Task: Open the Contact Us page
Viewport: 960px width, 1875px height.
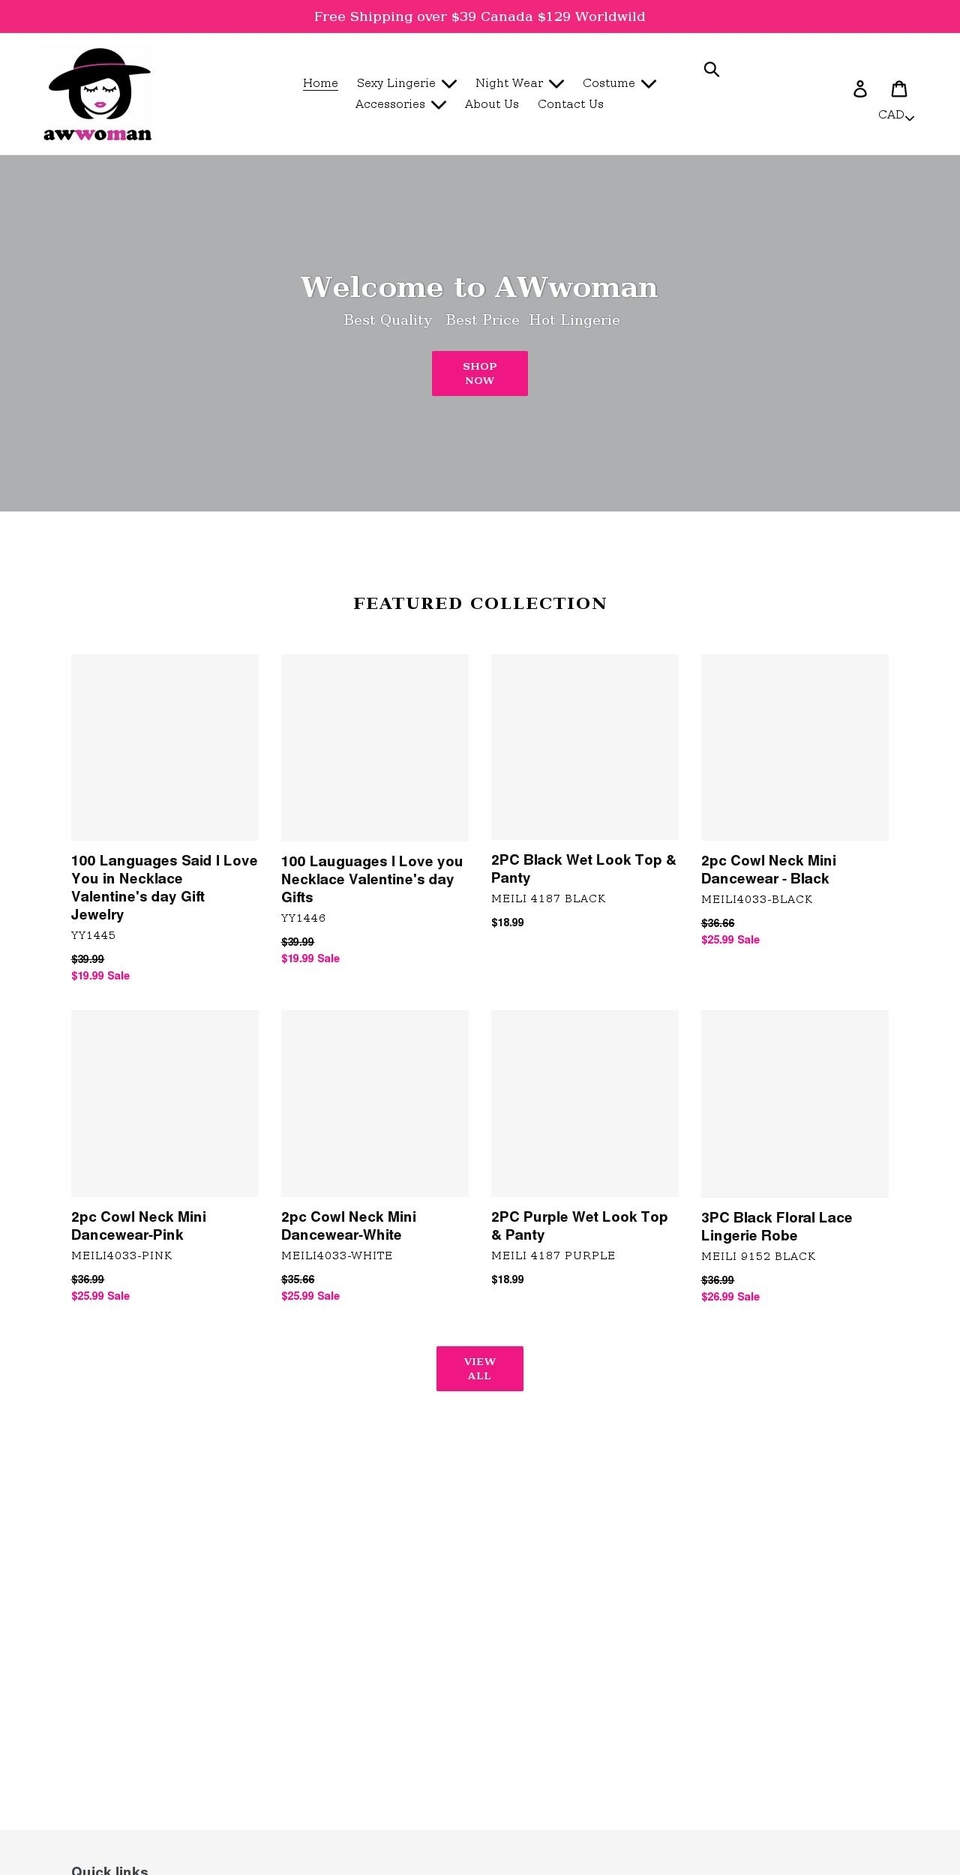Action: (570, 104)
